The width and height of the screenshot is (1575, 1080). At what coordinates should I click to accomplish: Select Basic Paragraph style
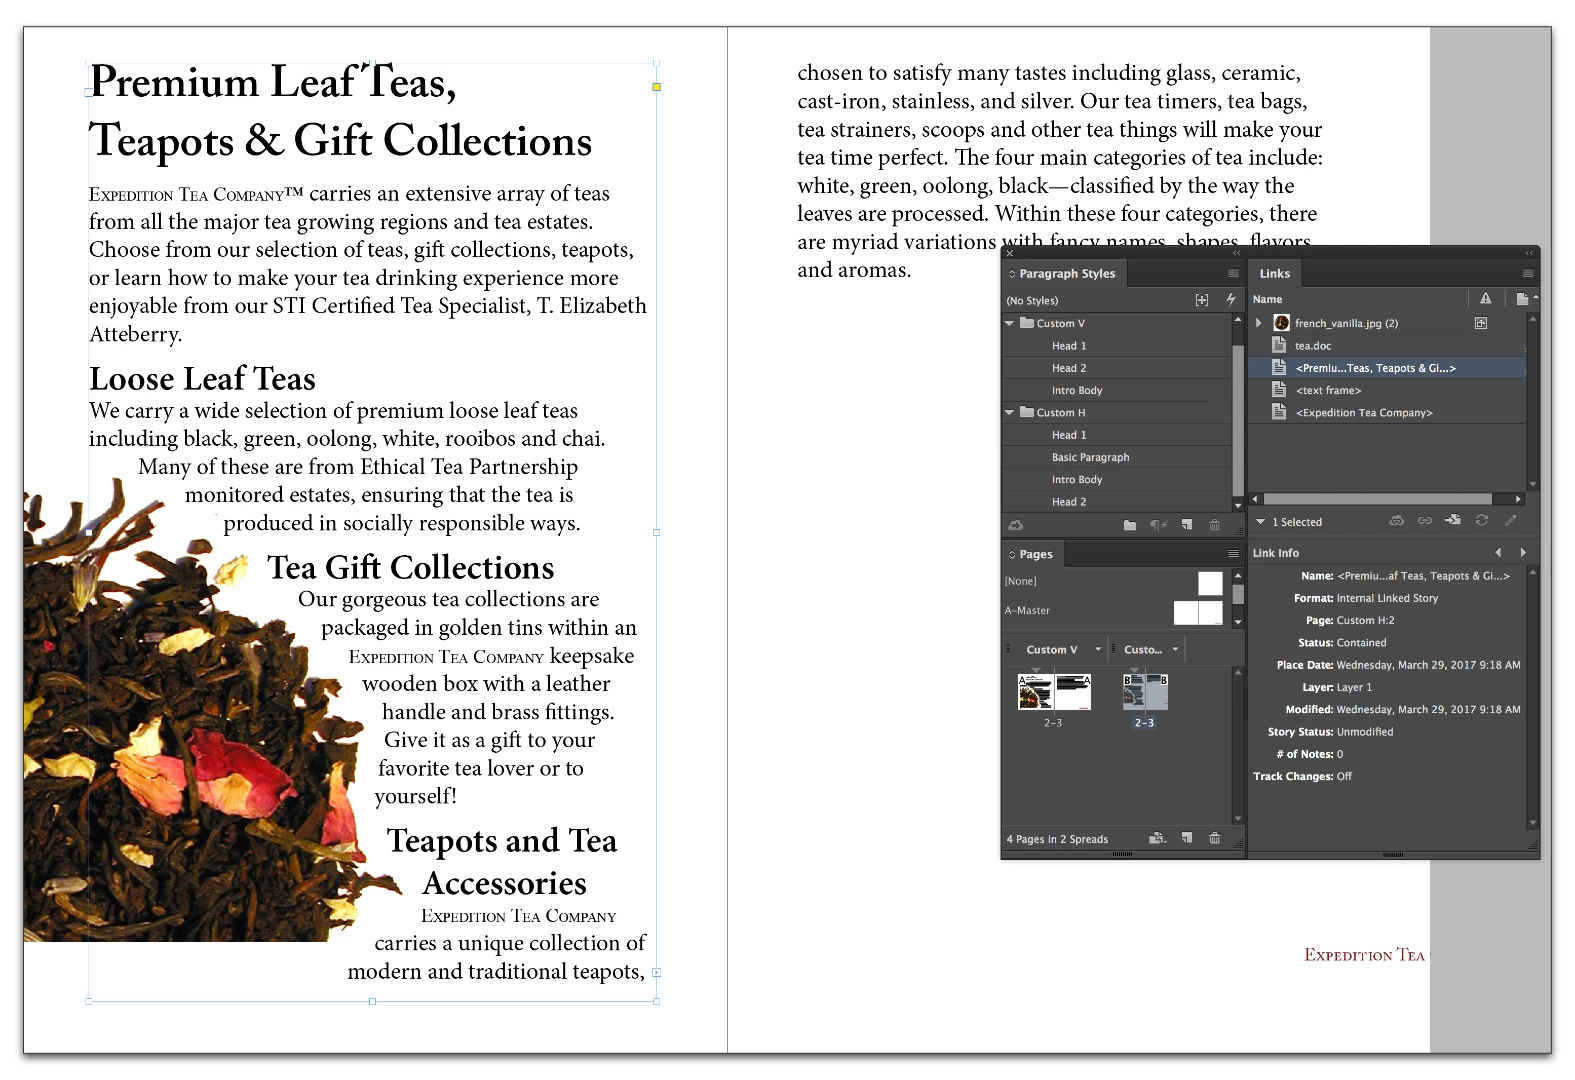(x=1117, y=457)
